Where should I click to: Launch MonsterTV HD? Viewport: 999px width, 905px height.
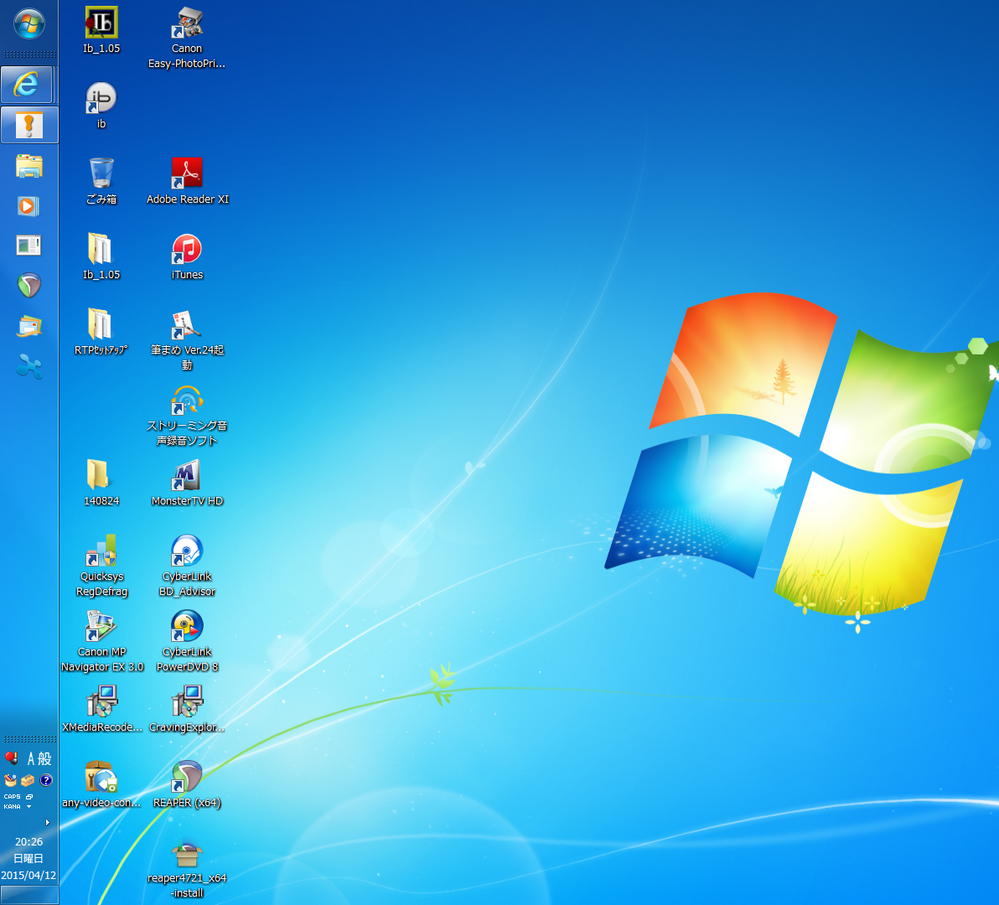click(187, 482)
